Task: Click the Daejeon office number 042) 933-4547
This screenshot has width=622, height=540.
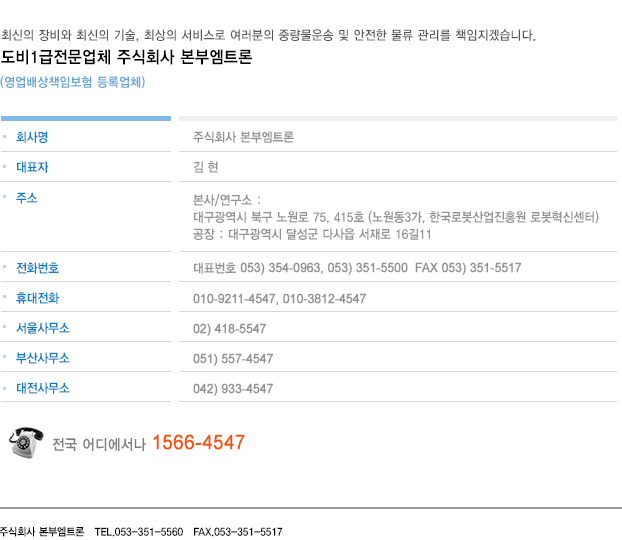Action: pyautogui.click(x=232, y=388)
